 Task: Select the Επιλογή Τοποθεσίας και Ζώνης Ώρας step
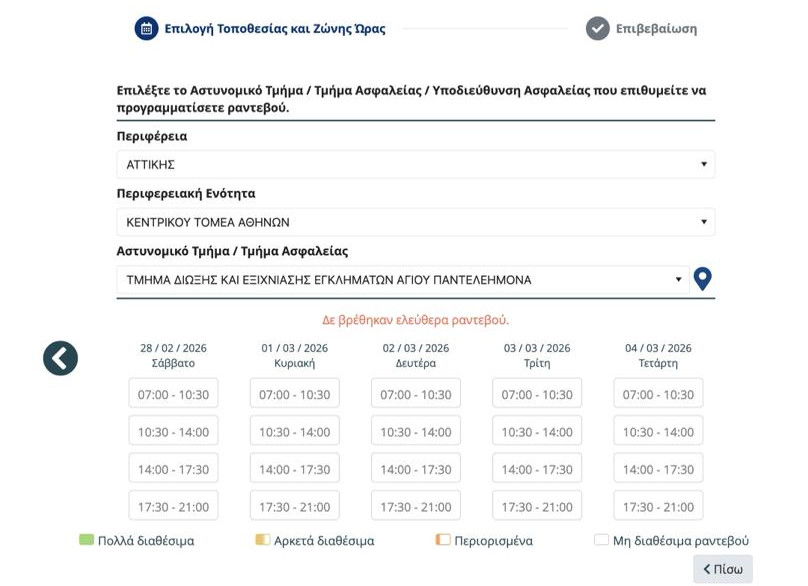(274, 29)
